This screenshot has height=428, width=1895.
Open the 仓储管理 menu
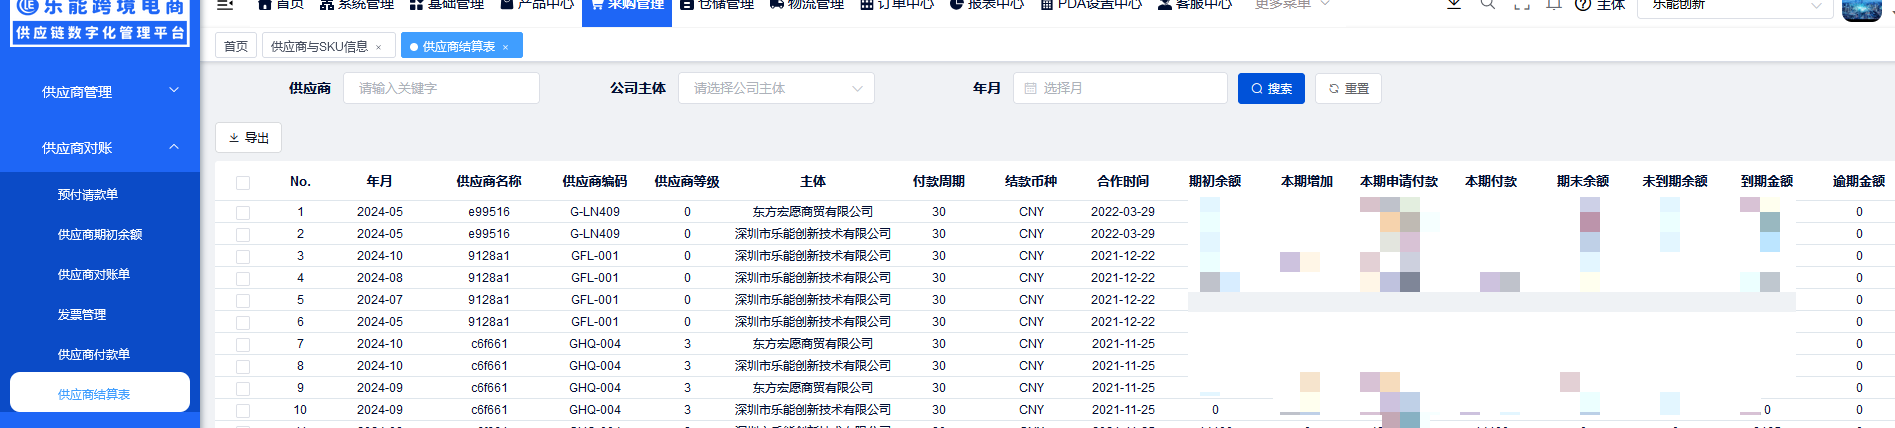[717, 4]
